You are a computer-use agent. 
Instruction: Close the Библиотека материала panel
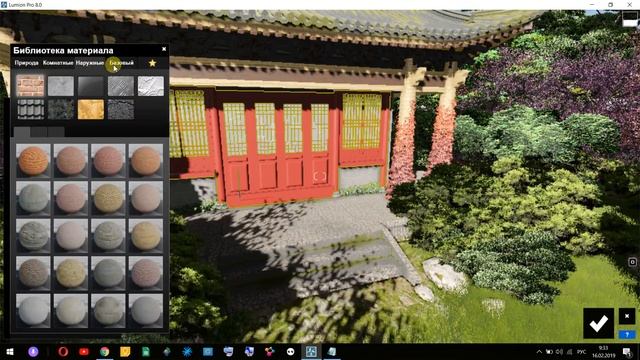coord(164,49)
